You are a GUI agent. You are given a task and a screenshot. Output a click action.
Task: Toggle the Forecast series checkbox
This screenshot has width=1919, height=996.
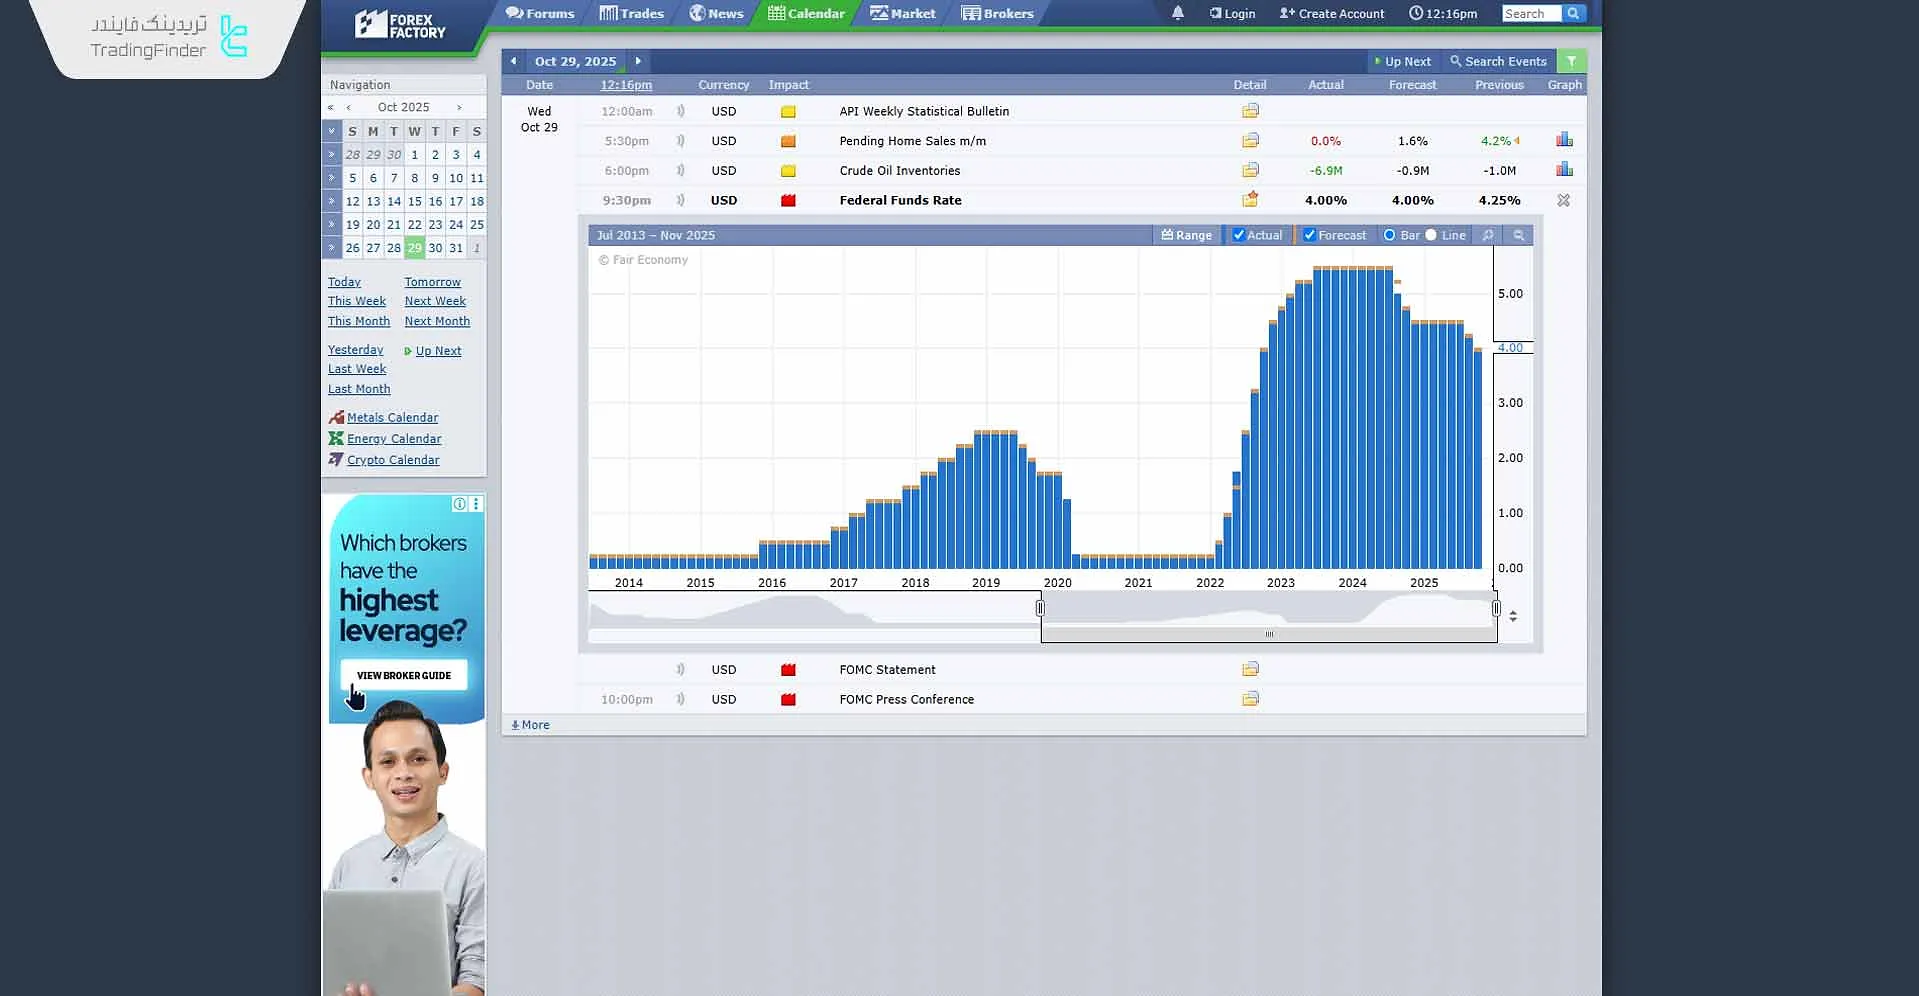(1309, 235)
